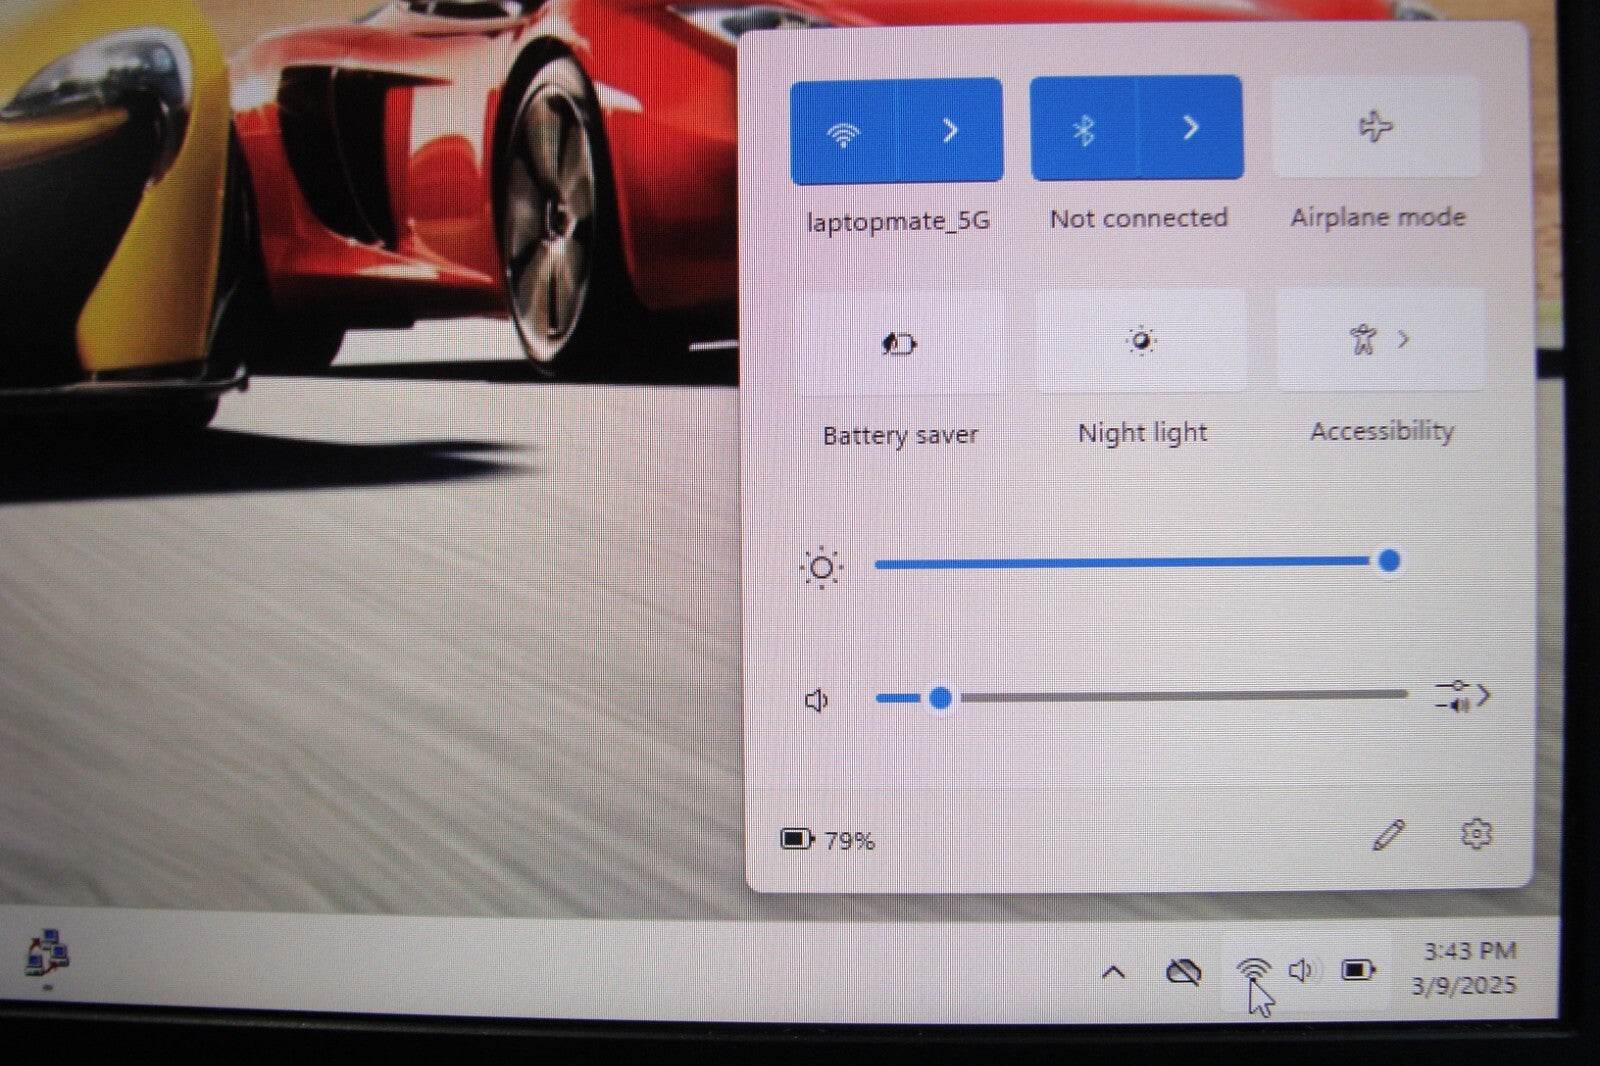Open all settings via gear icon
Screen dimensions: 1600x1066
(1476, 834)
